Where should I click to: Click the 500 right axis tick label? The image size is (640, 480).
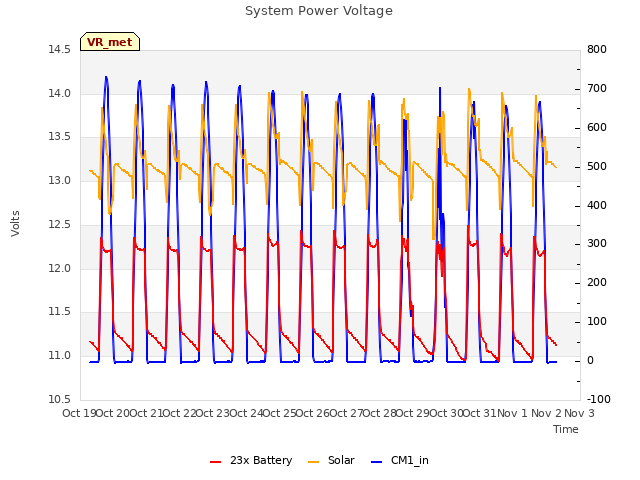[x=597, y=167]
